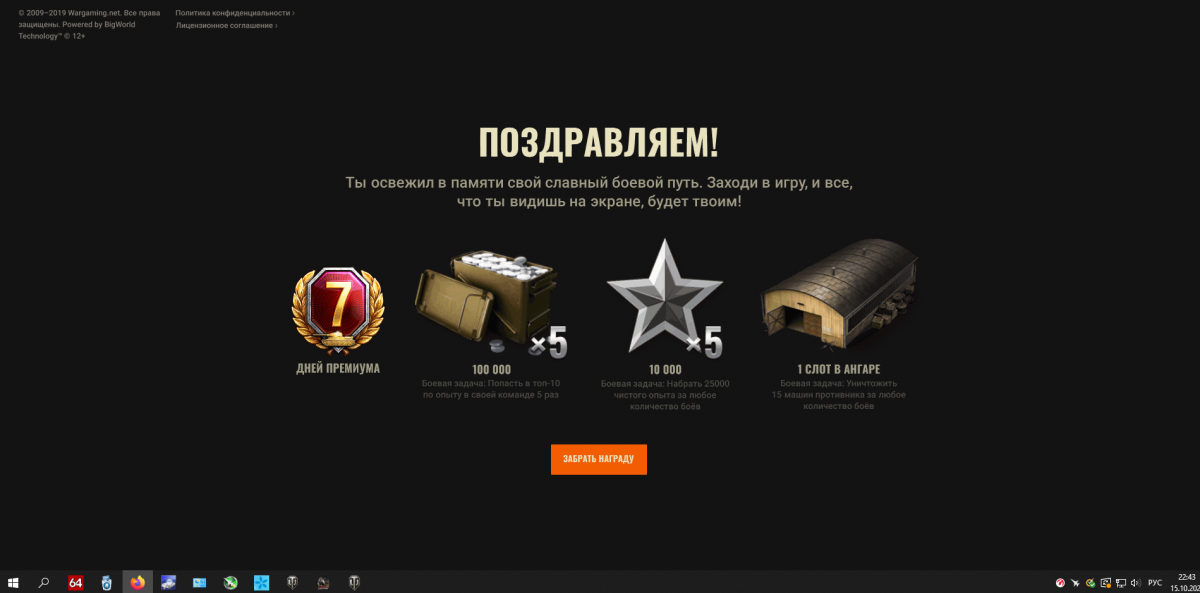The width and height of the screenshot is (1200, 593).
Task: Open the Политика конфиденциальности link
Action: click(234, 13)
